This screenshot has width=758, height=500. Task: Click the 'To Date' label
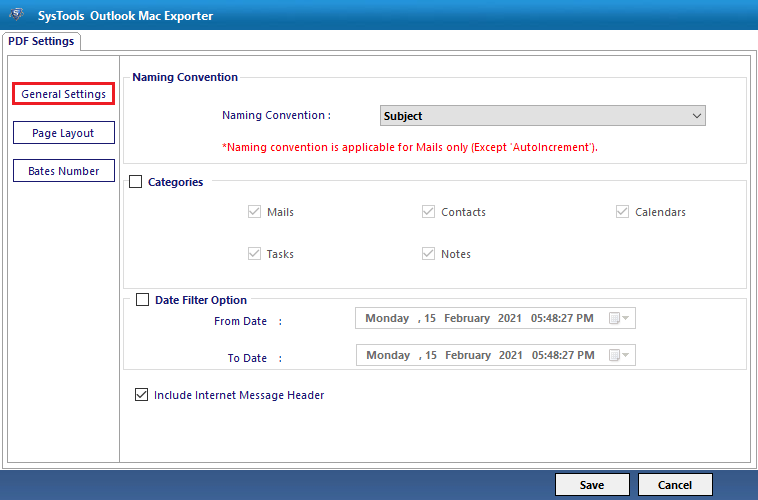click(247, 358)
